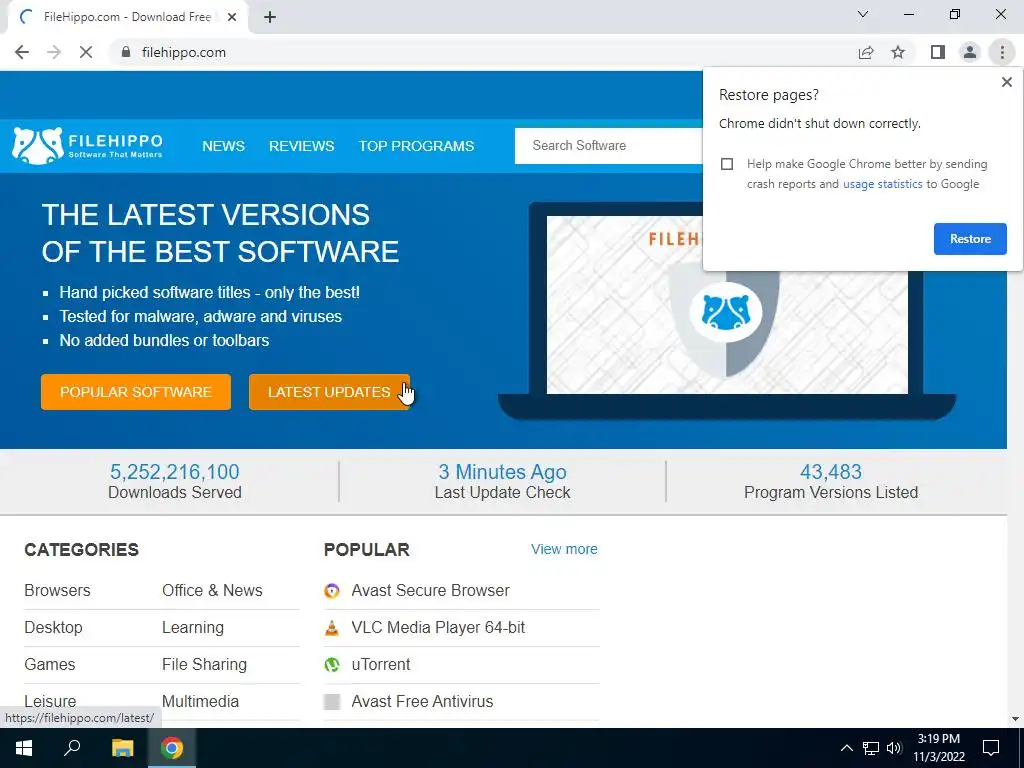The image size is (1024, 768).
Task: Show hidden system tray icons
Action: tap(846, 748)
